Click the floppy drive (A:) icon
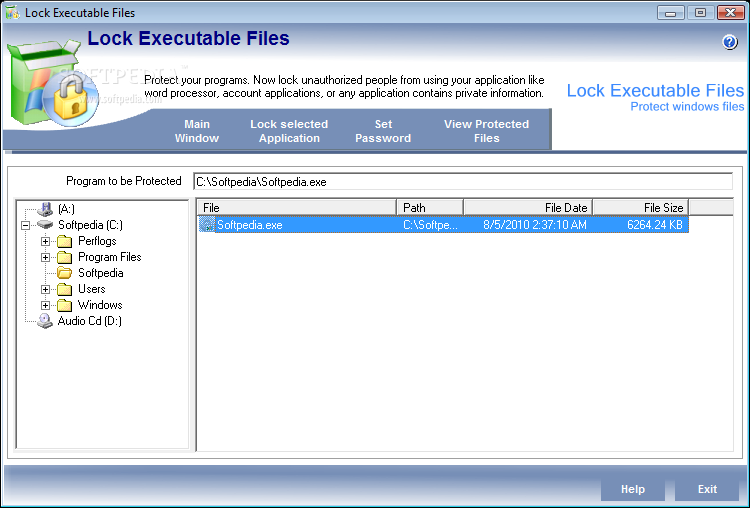This screenshot has width=750, height=508. click(46, 209)
